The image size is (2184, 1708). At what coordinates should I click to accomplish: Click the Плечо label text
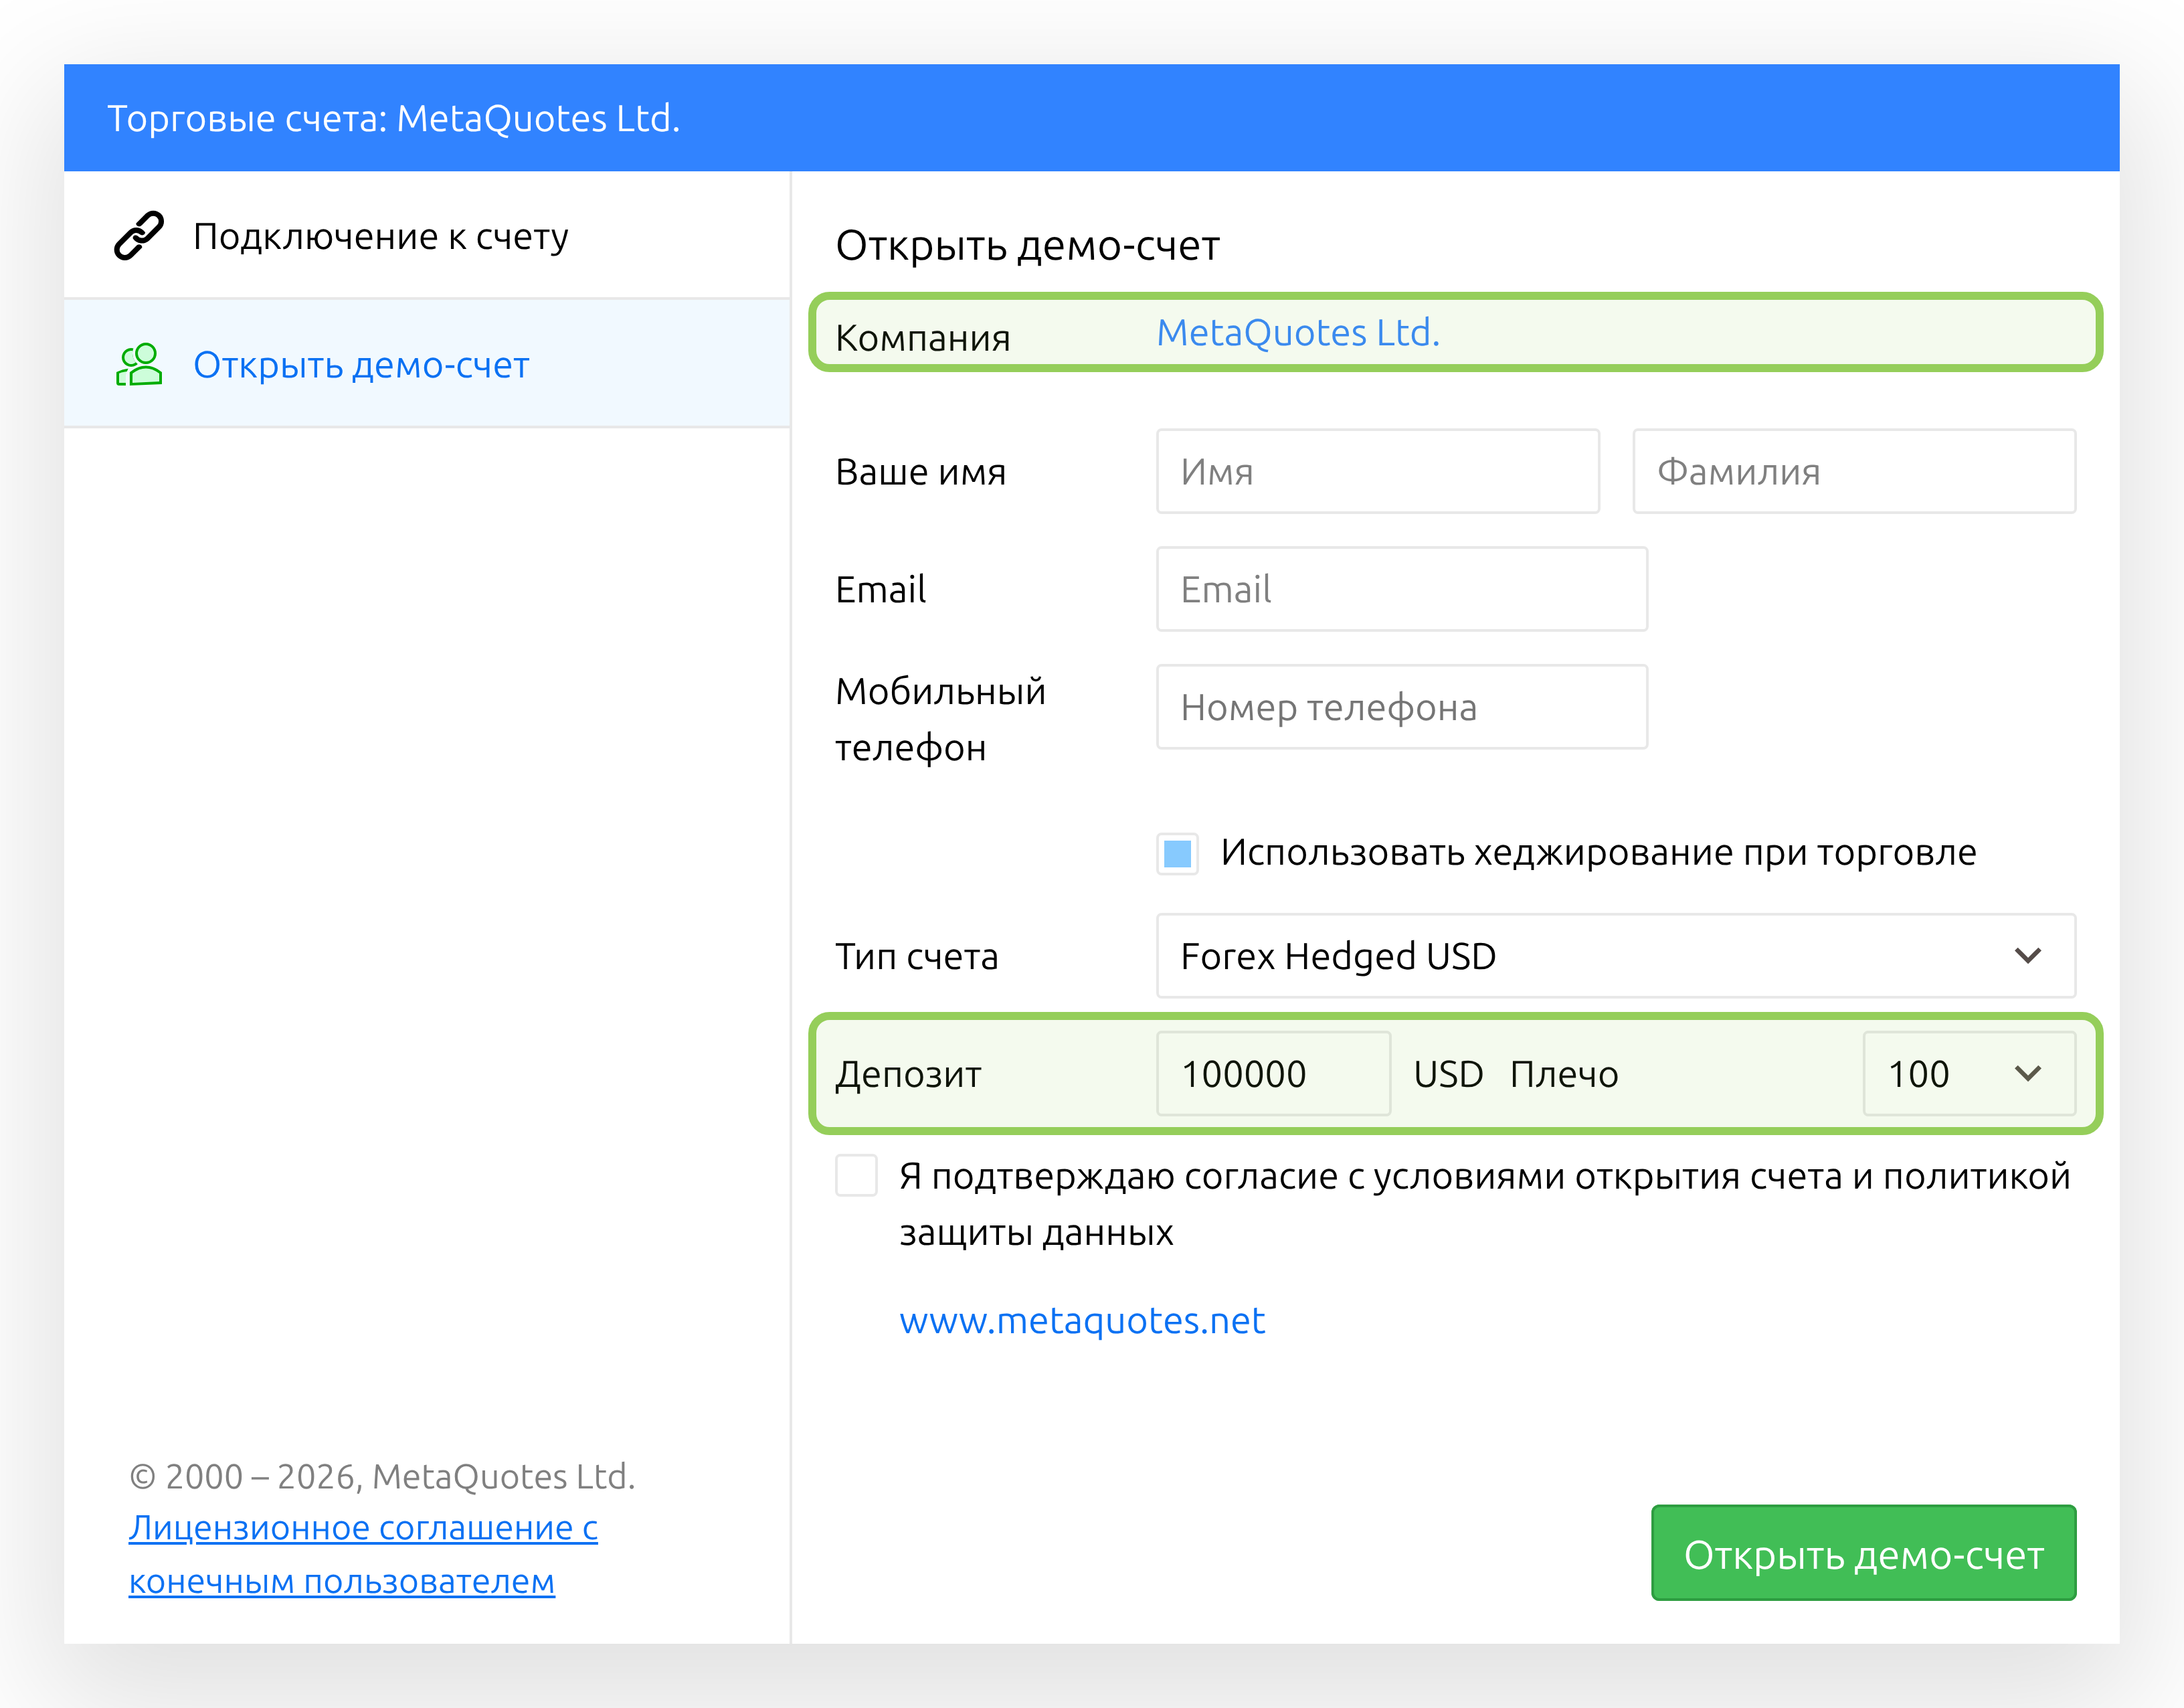(1564, 1074)
